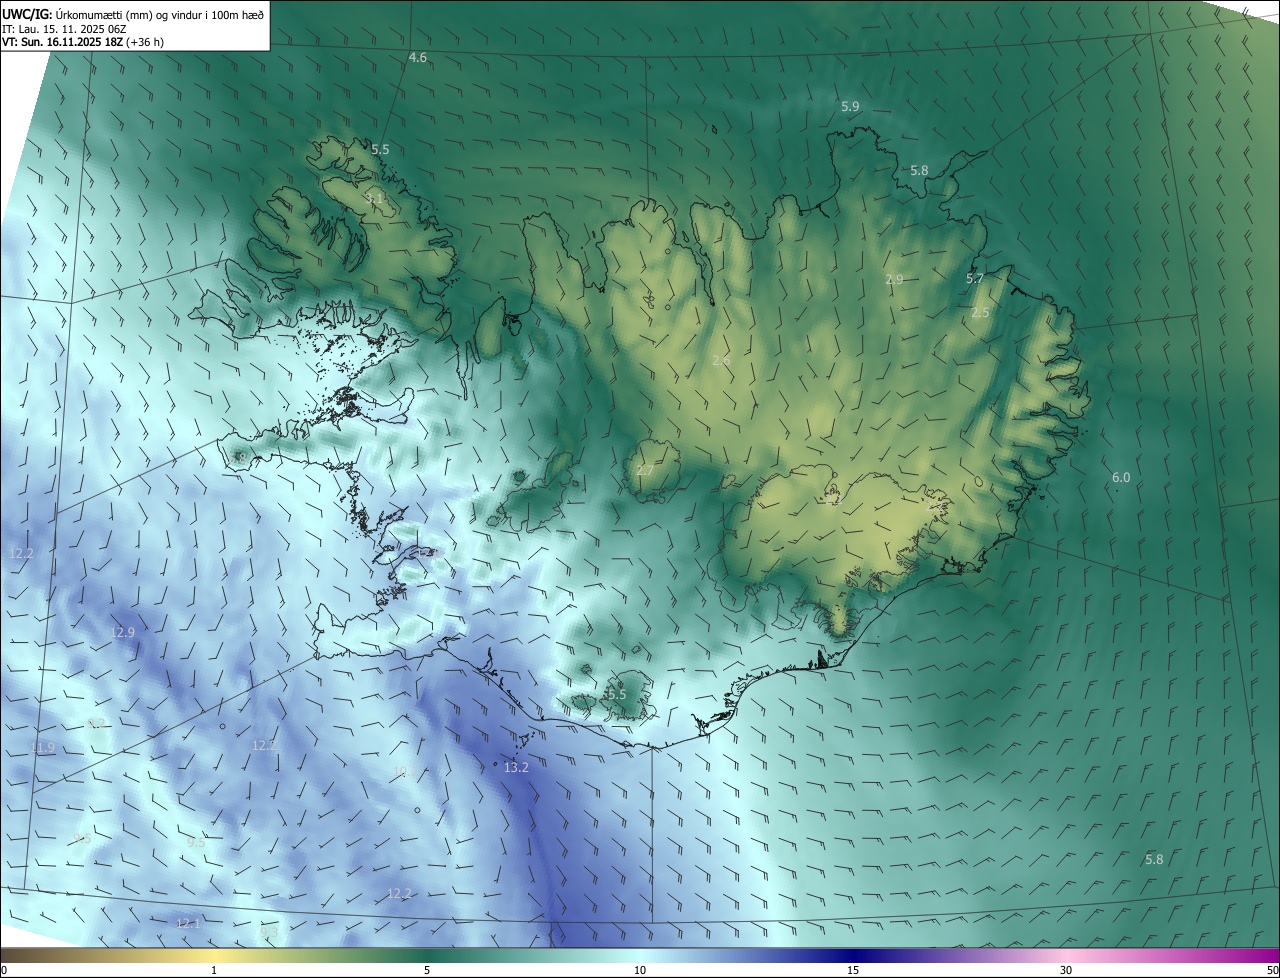Click the 5.9 value north of Iceland
The image size is (1280, 978).
point(850,106)
